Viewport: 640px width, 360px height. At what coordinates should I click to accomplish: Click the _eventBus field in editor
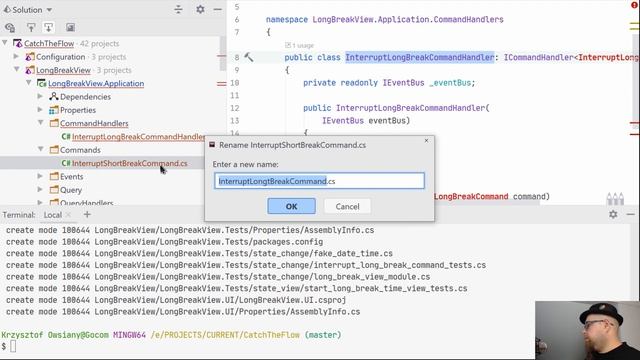(450, 83)
